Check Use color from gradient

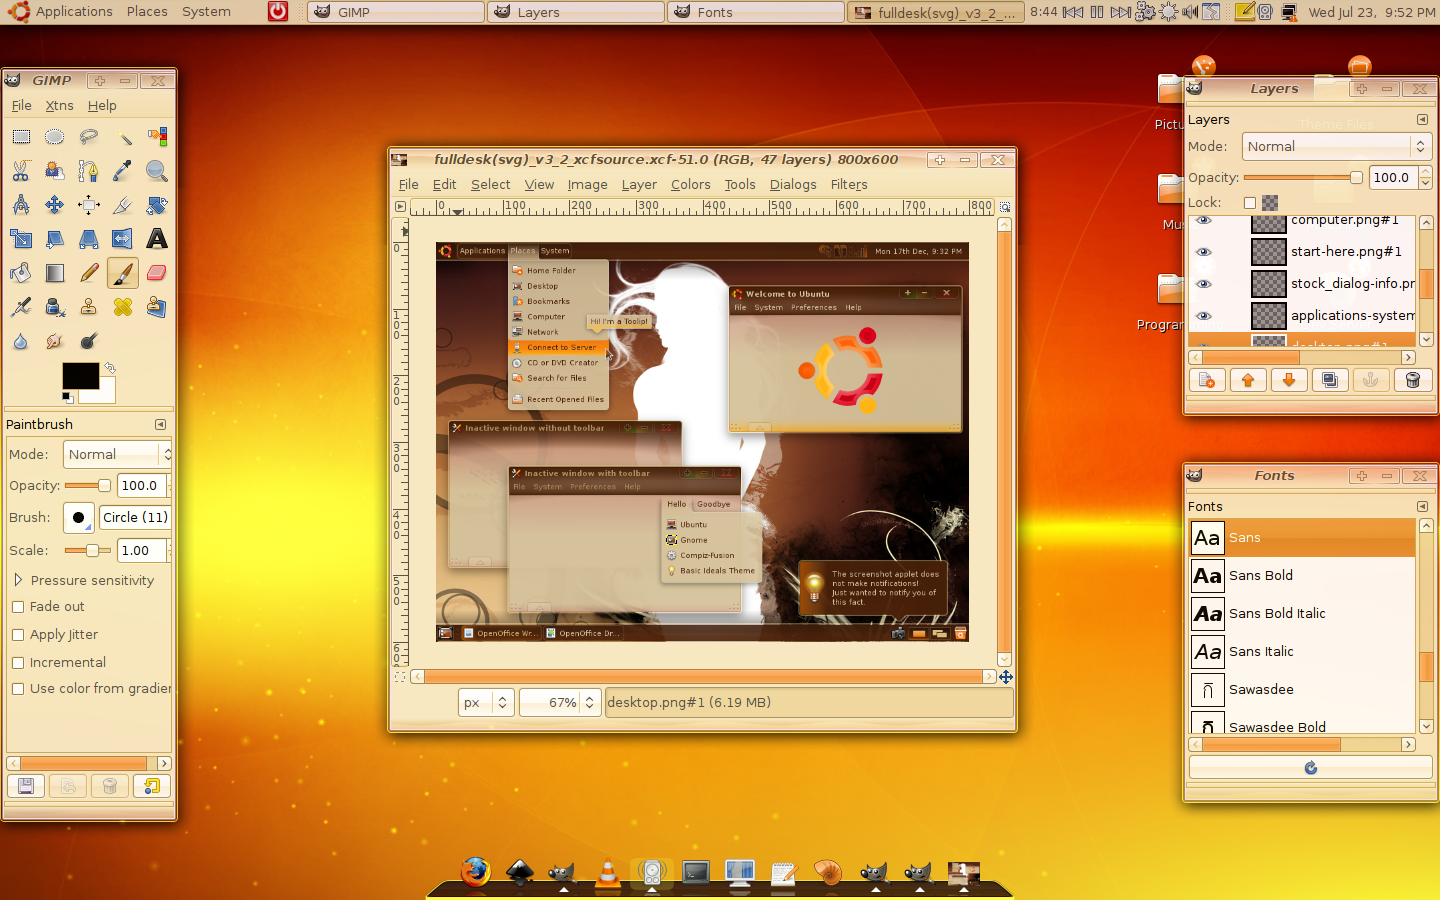18,689
